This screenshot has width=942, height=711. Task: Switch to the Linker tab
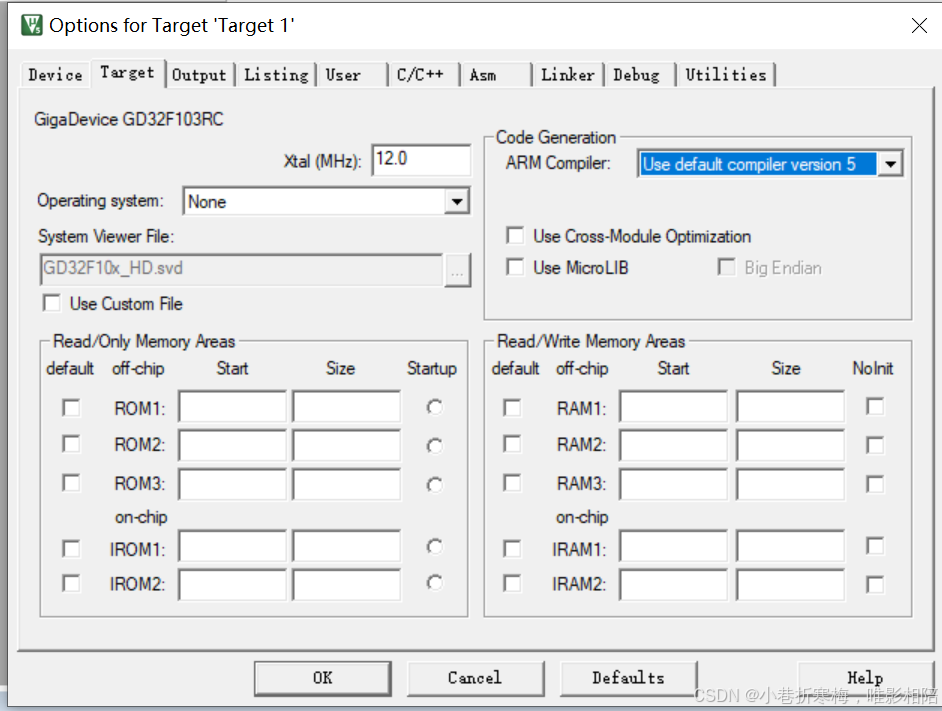(567, 74)
